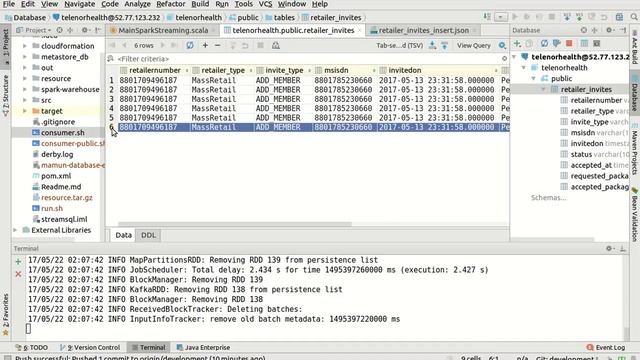
Task: Click Git: development branch in status bar
Action: pos(567,358)
